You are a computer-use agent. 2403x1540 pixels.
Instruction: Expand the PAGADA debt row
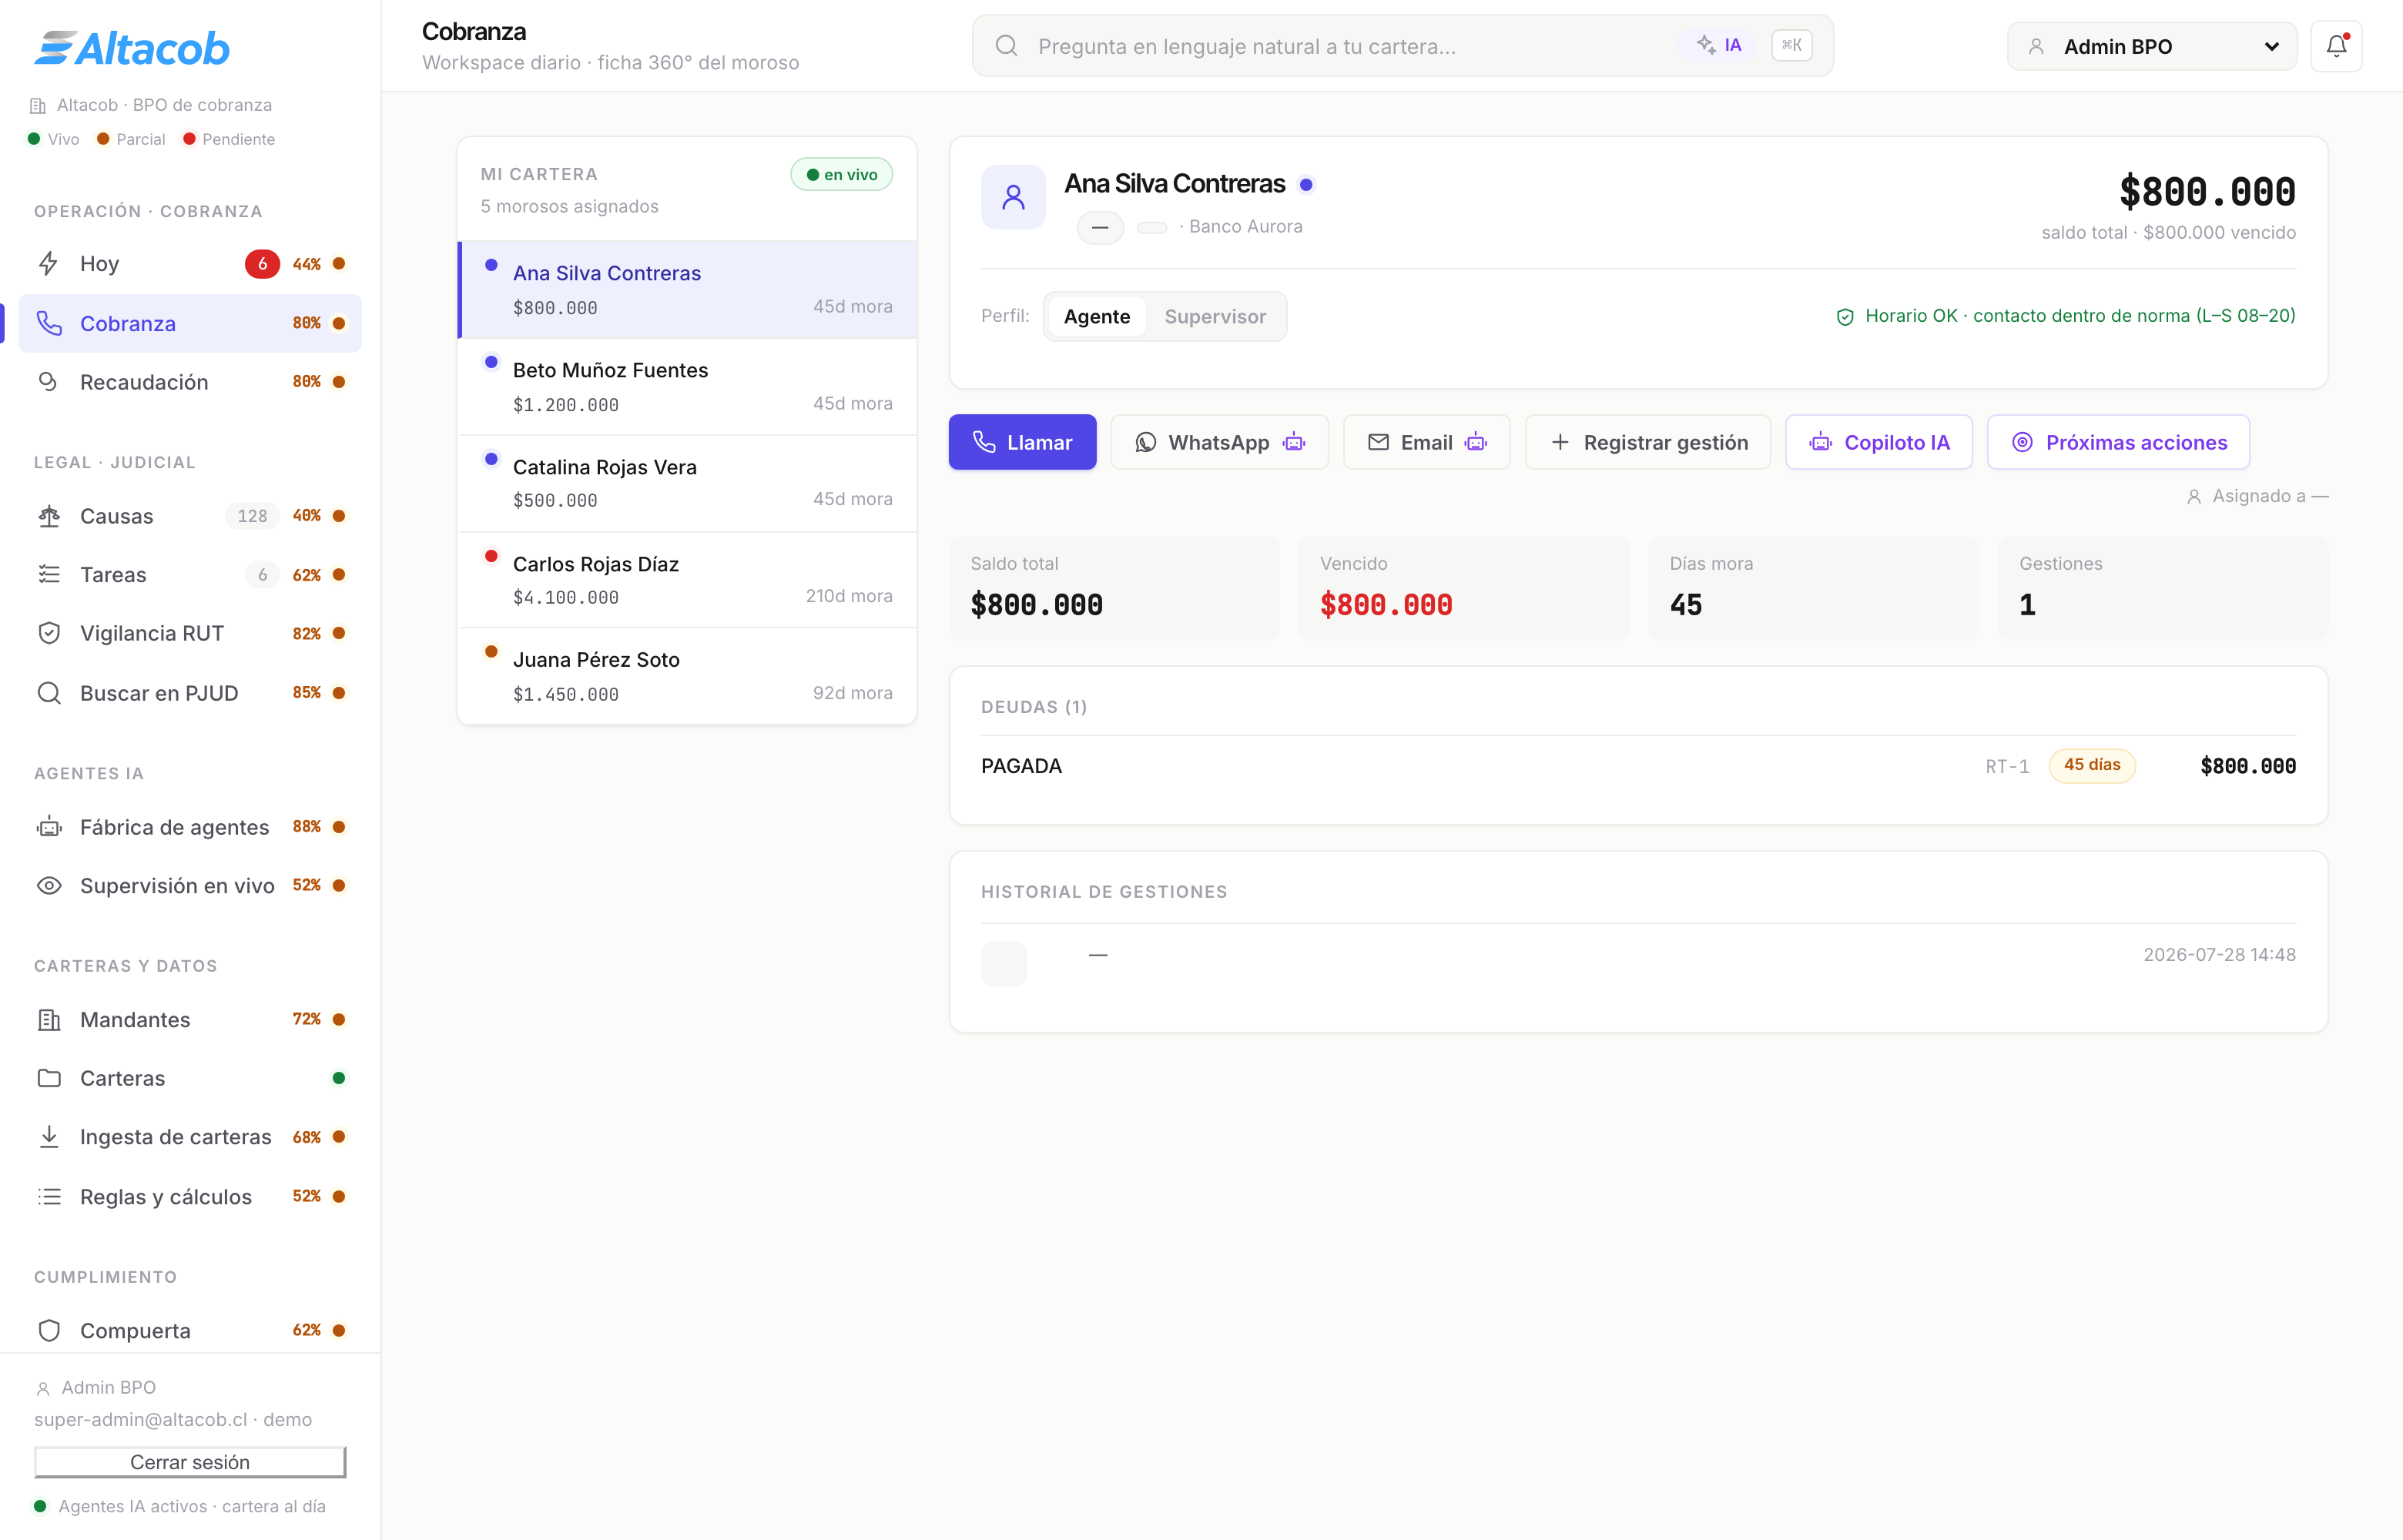[x=1638, y=766]
